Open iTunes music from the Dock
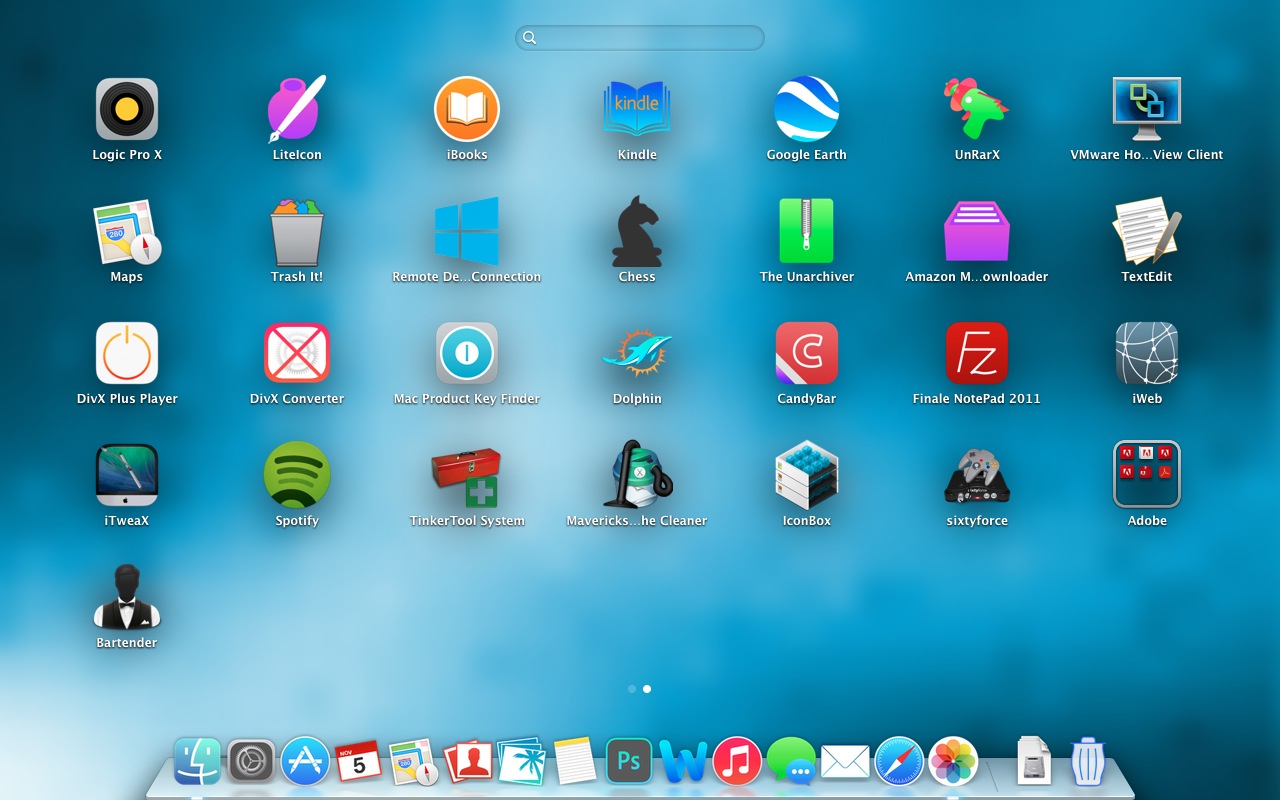This screenshot has height=800, width=1280. pos(737,762)
